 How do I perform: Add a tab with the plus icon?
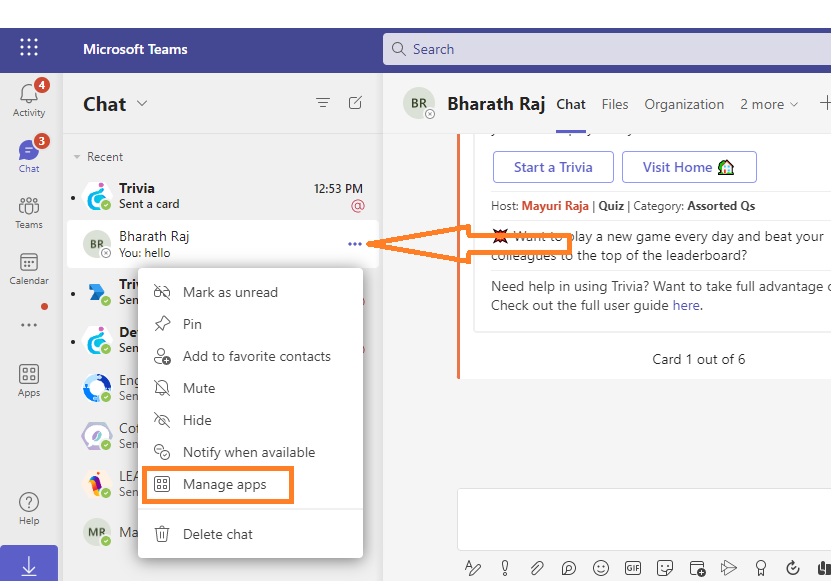coord(825,103)
